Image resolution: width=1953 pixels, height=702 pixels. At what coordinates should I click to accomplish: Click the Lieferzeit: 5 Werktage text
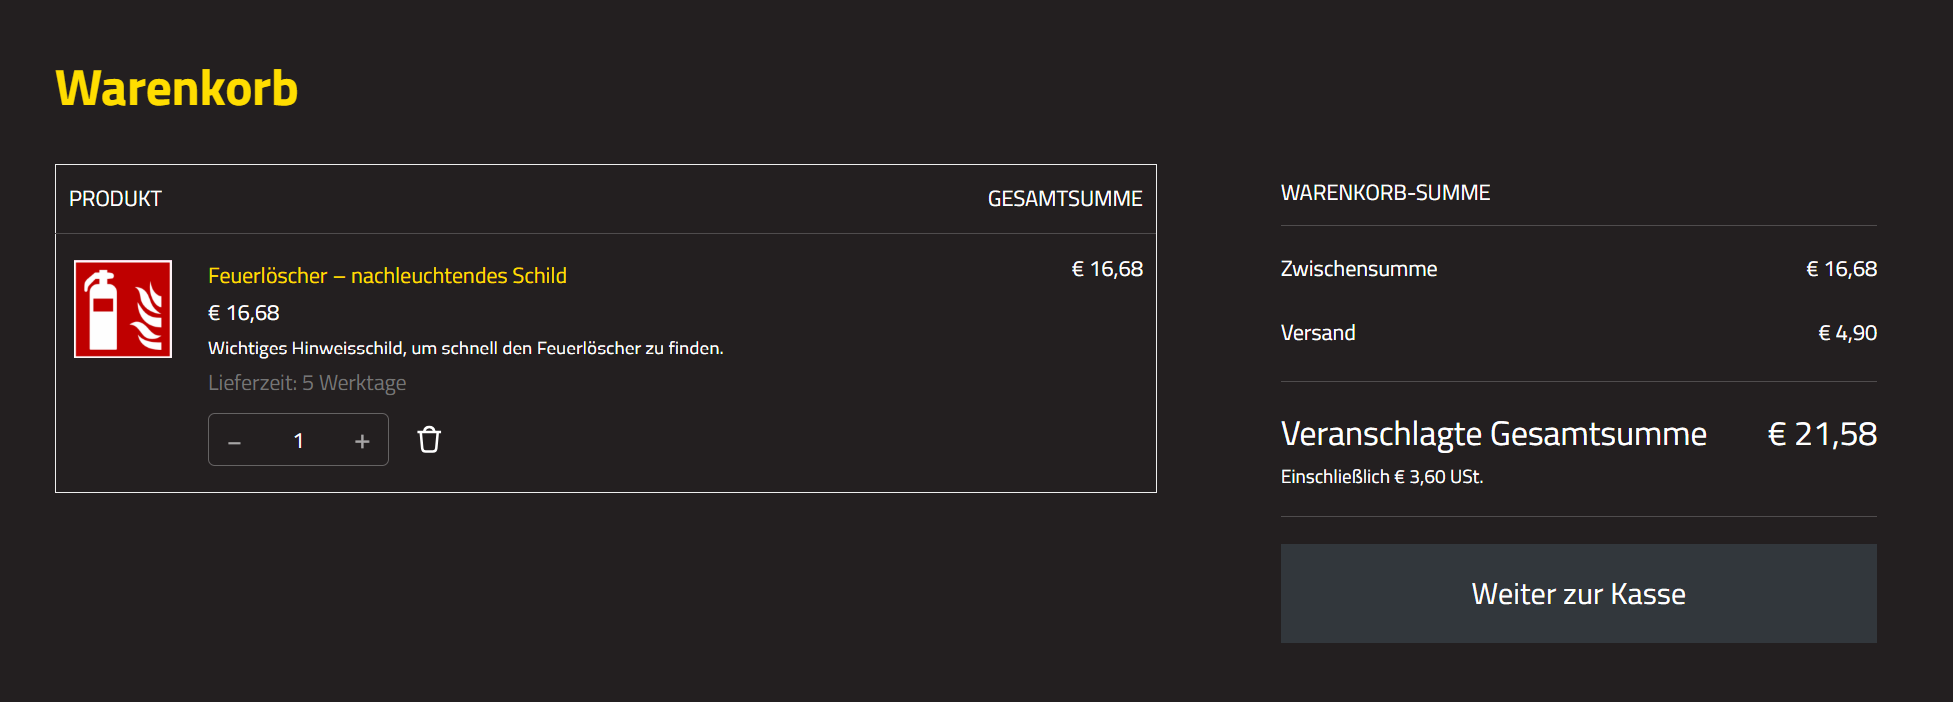[307, 383]
